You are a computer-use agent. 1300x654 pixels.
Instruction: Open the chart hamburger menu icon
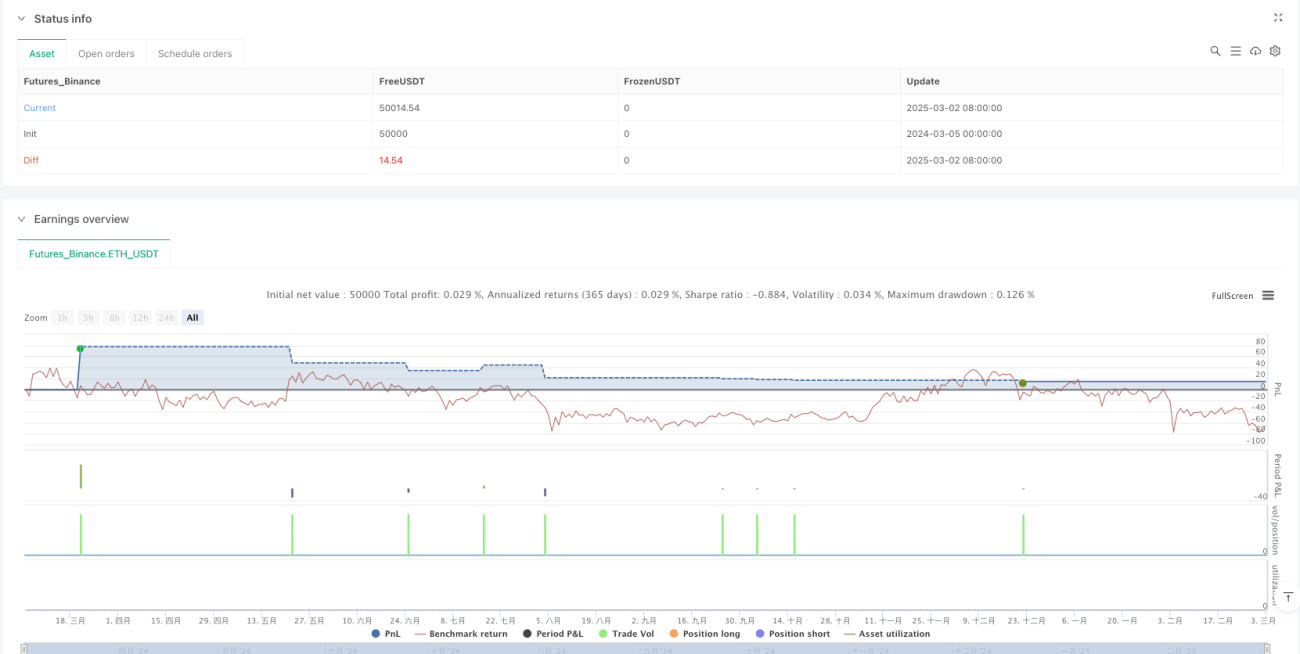point(1268,295)
